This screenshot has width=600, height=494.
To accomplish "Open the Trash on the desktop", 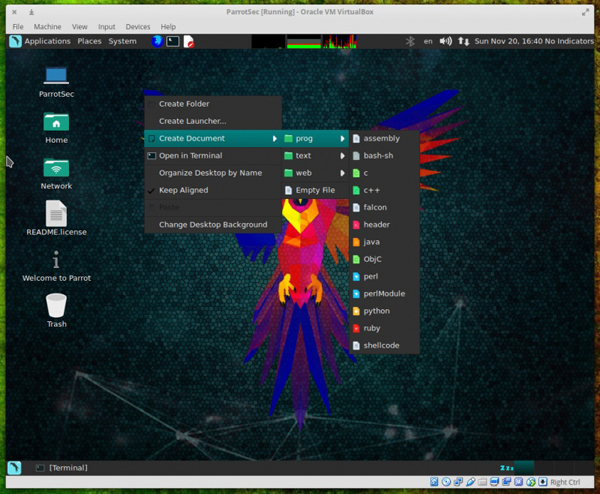I will coord(56,311).
